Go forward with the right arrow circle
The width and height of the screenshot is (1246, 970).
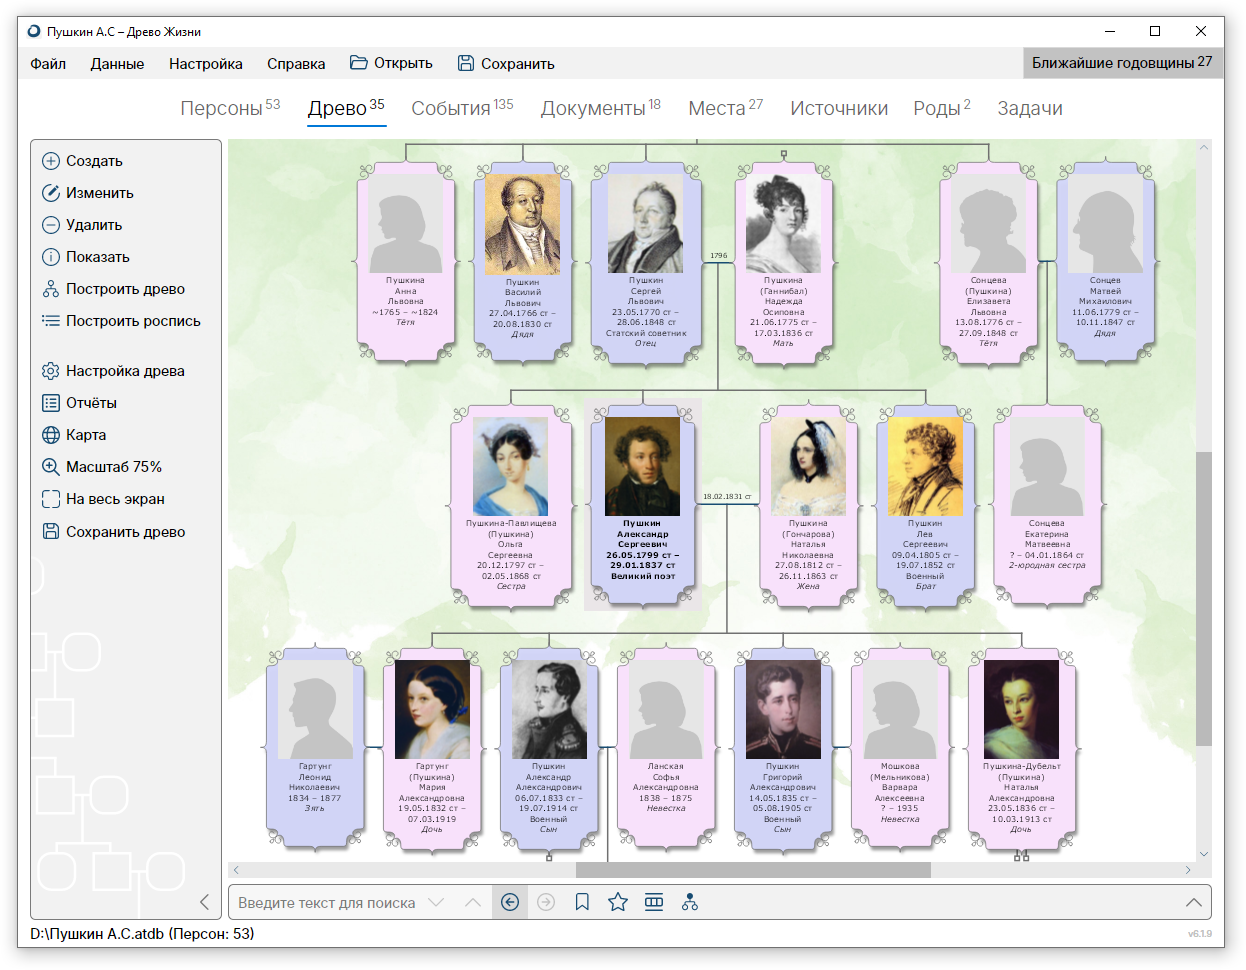[546, 902]
